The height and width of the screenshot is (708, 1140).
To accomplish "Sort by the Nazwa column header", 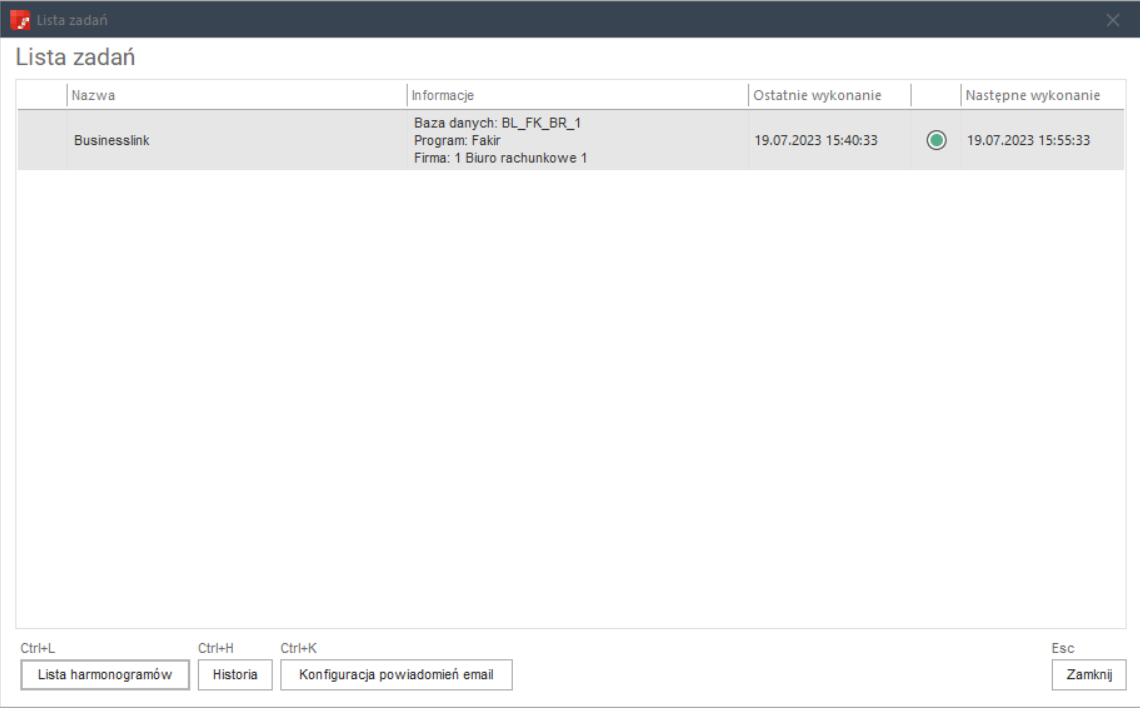I will [237, 95].
